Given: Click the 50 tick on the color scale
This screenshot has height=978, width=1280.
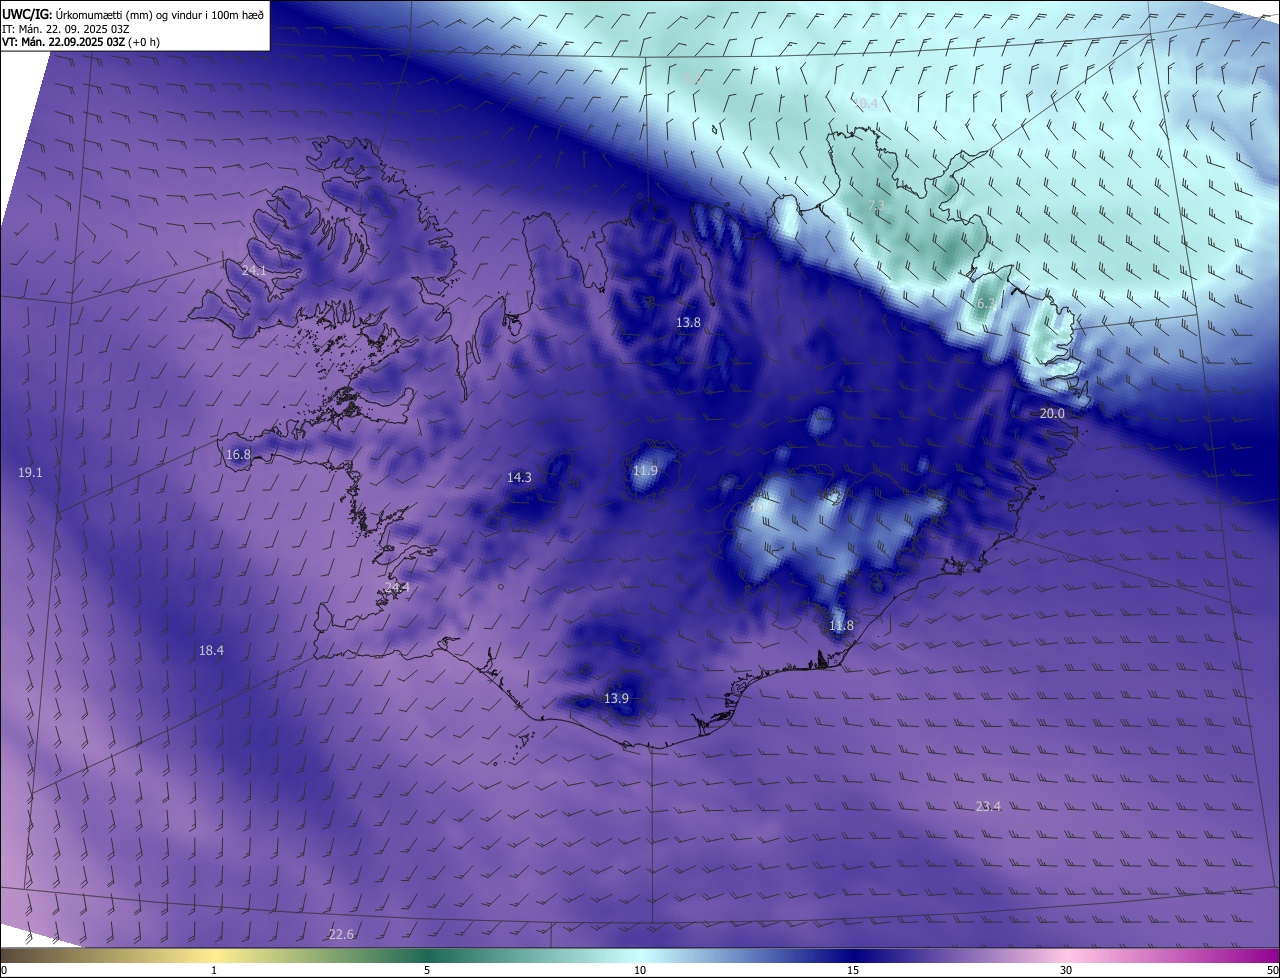Looking at the screenshot, I should coord(1272,970).
